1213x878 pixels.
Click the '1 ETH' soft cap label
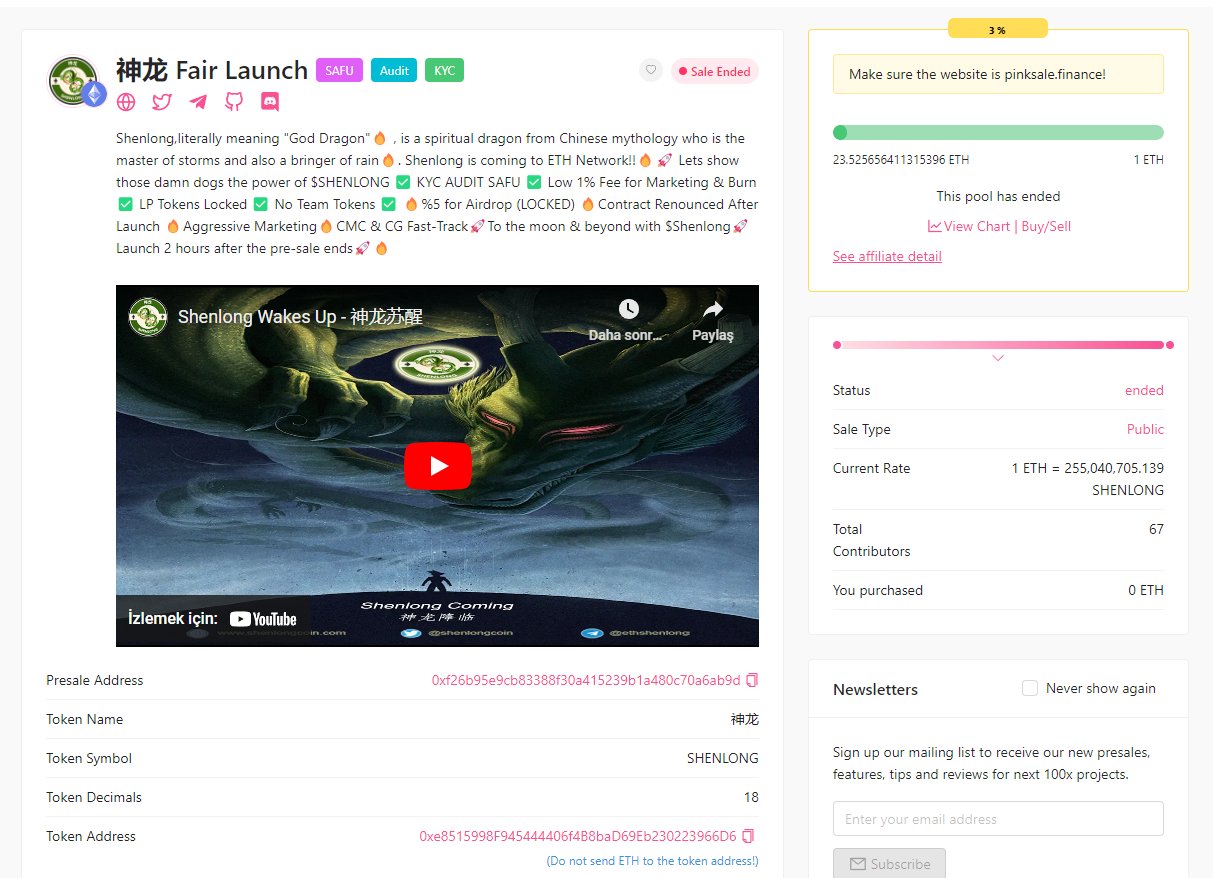click(x=1148, y=160)
